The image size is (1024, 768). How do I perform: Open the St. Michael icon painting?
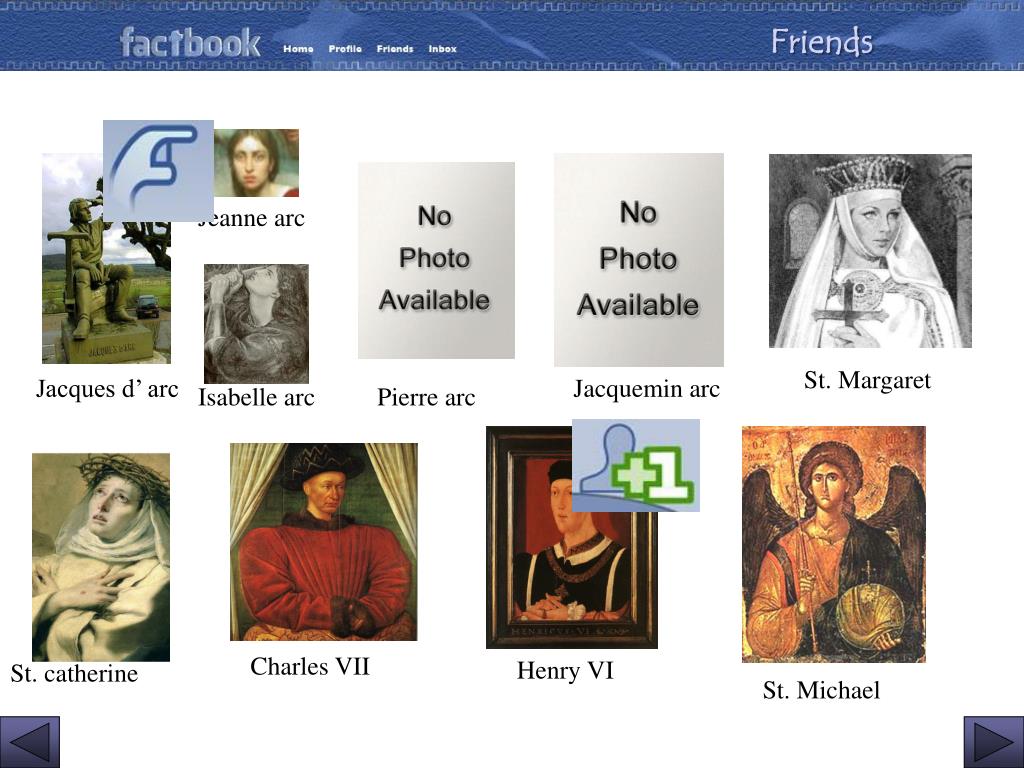click(834, 545)
